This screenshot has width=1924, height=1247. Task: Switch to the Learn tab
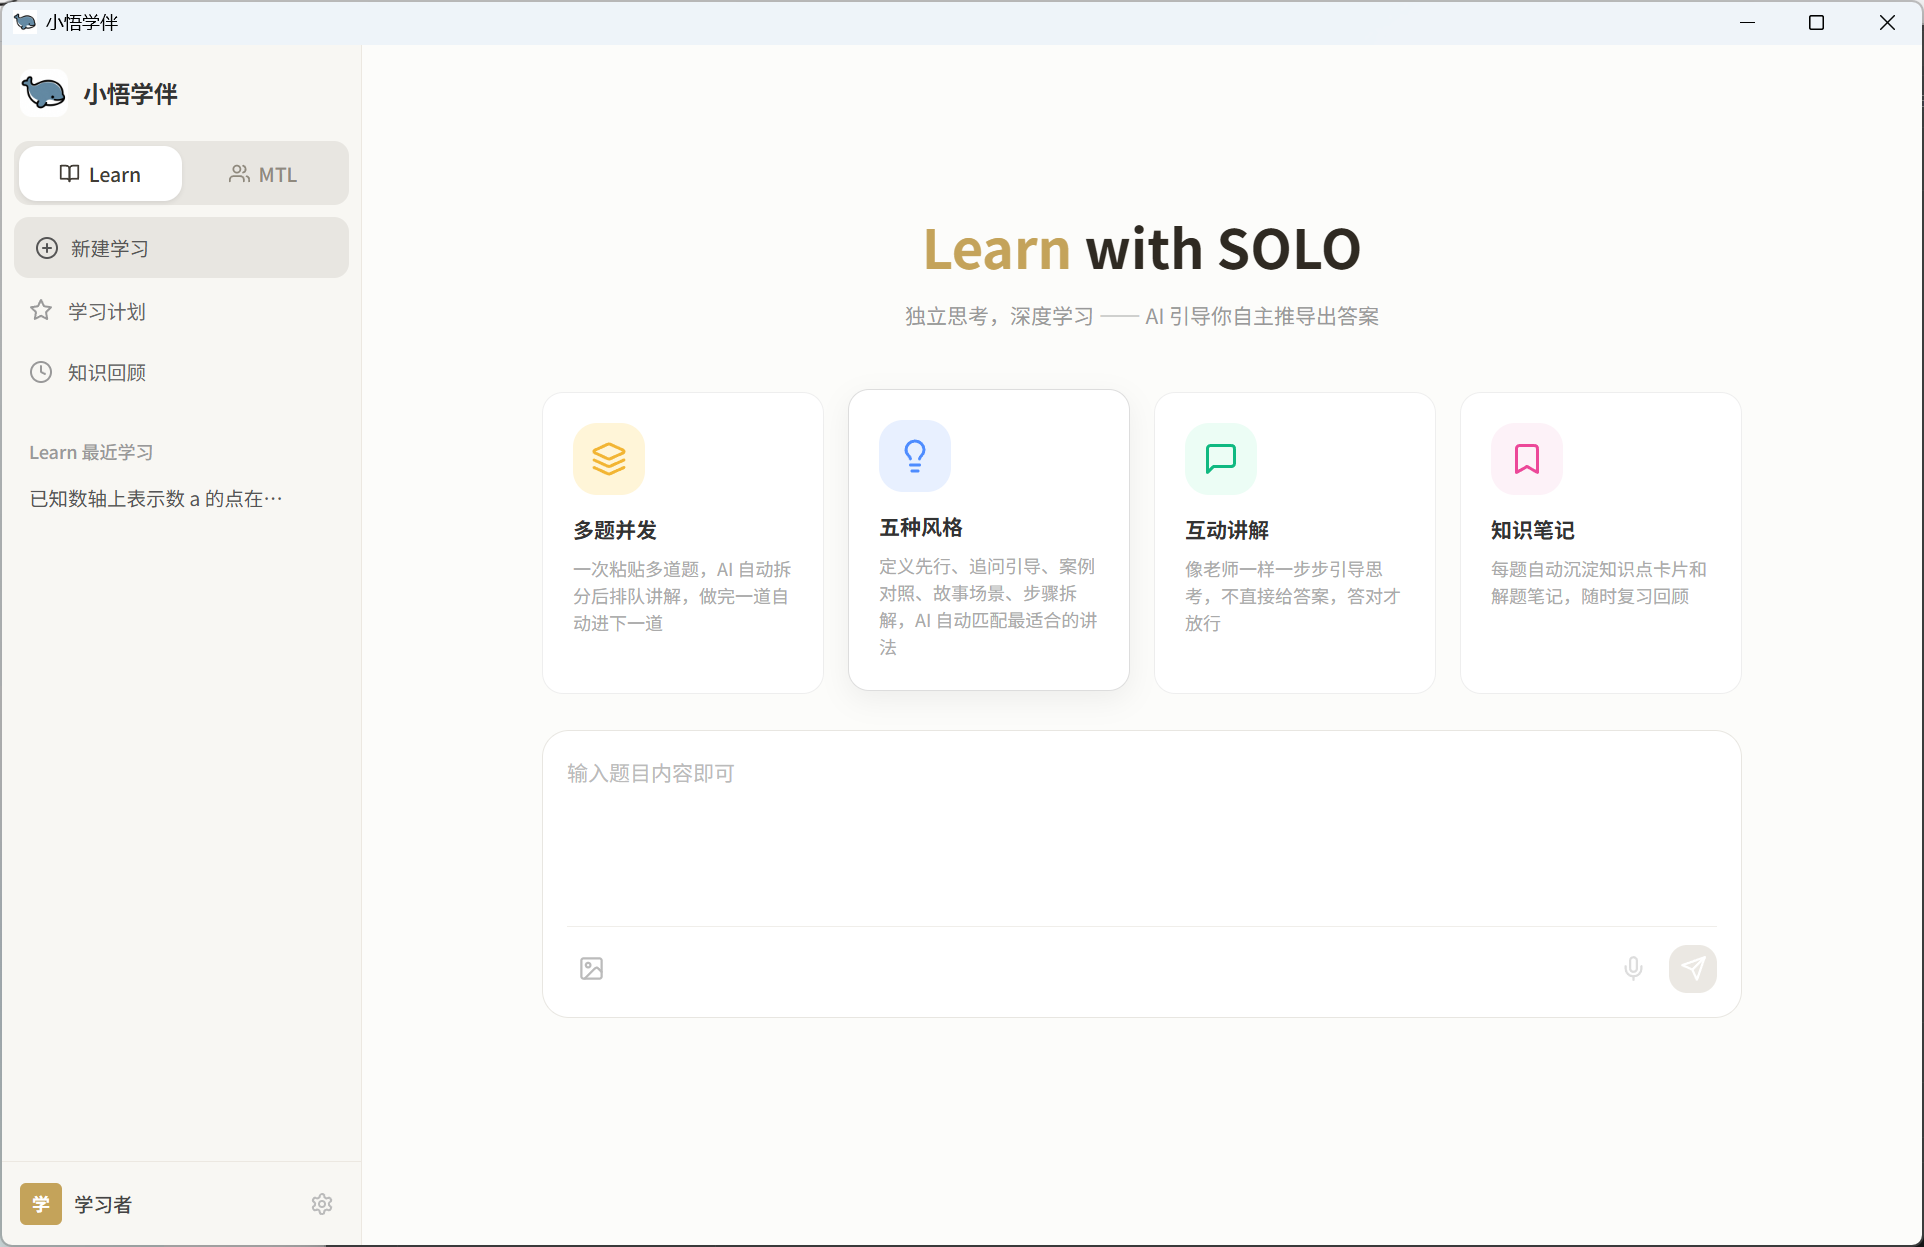[100, 174]
